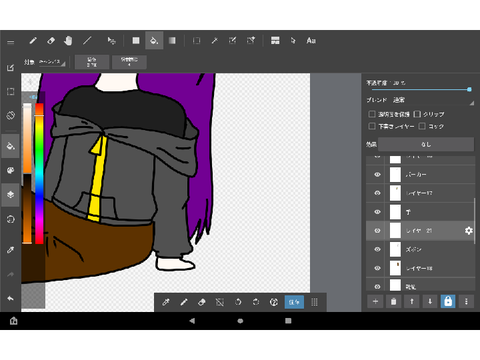Toggle the lock (ロック) checkbox
Viewport: 480px width, 360px height.
422,126
